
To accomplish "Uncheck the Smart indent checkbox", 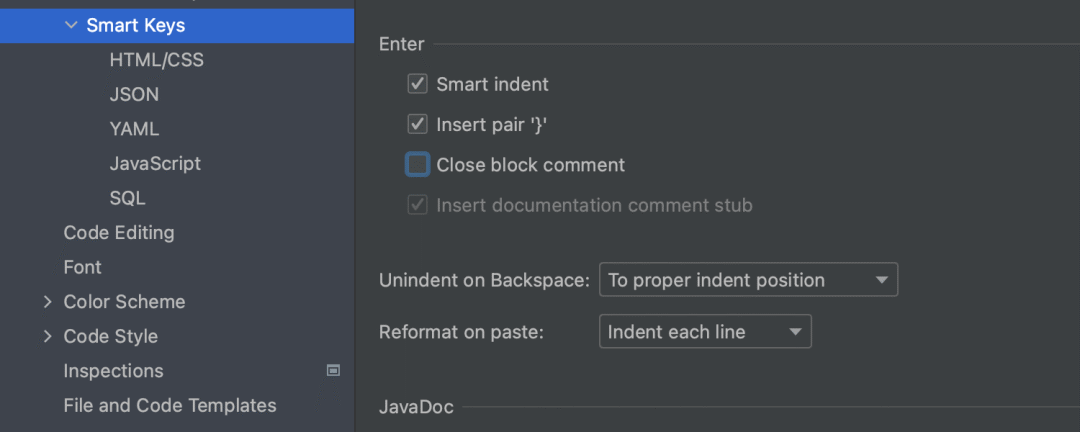I will pos(418,85).
